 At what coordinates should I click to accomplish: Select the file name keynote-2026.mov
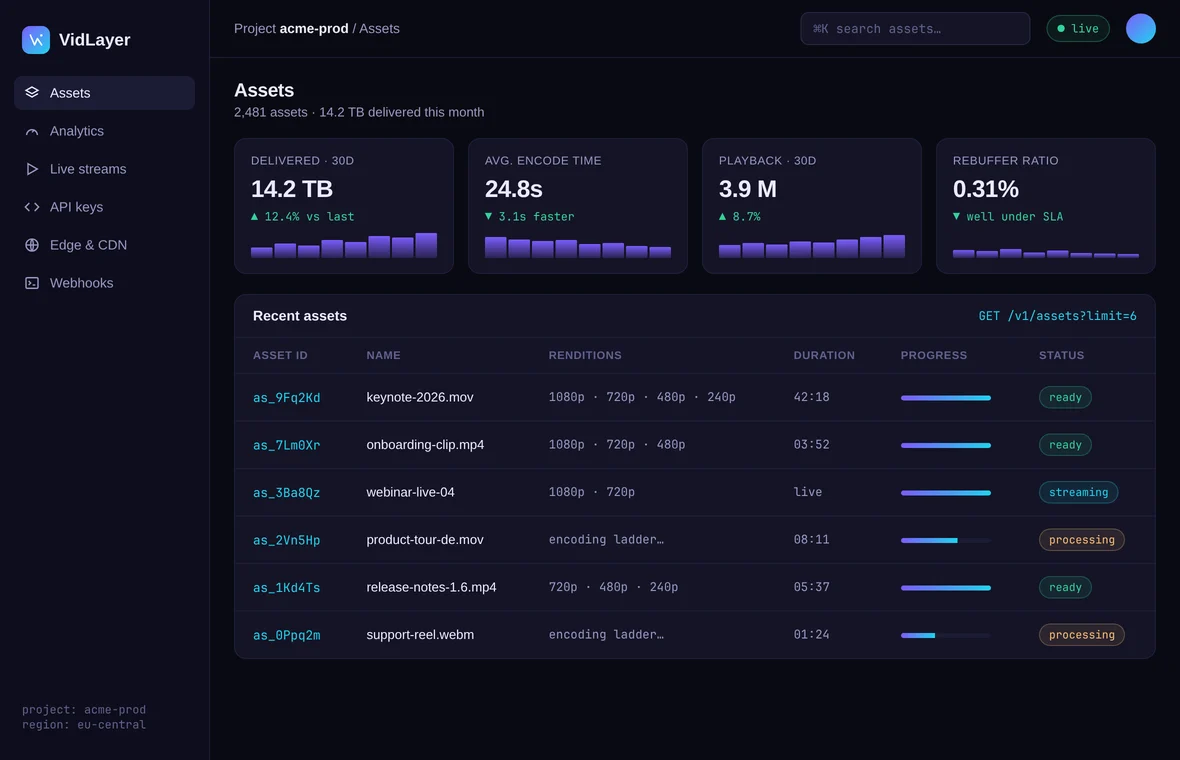(x=420, y=397)
